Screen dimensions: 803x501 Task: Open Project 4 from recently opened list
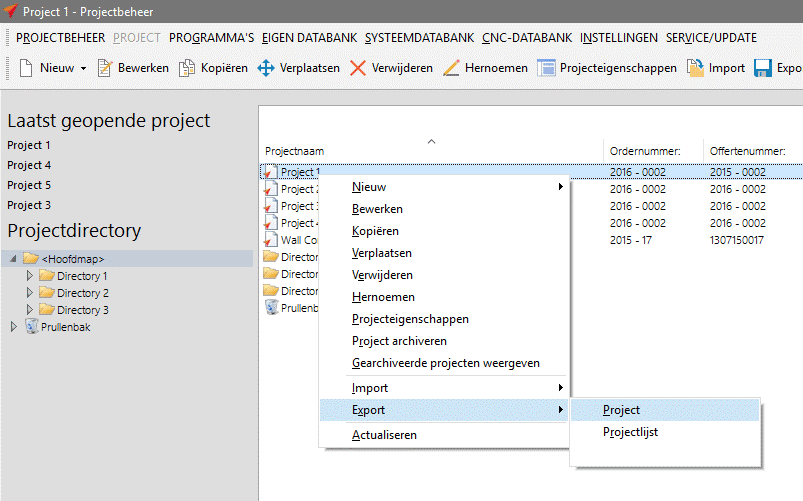(29, 165)
